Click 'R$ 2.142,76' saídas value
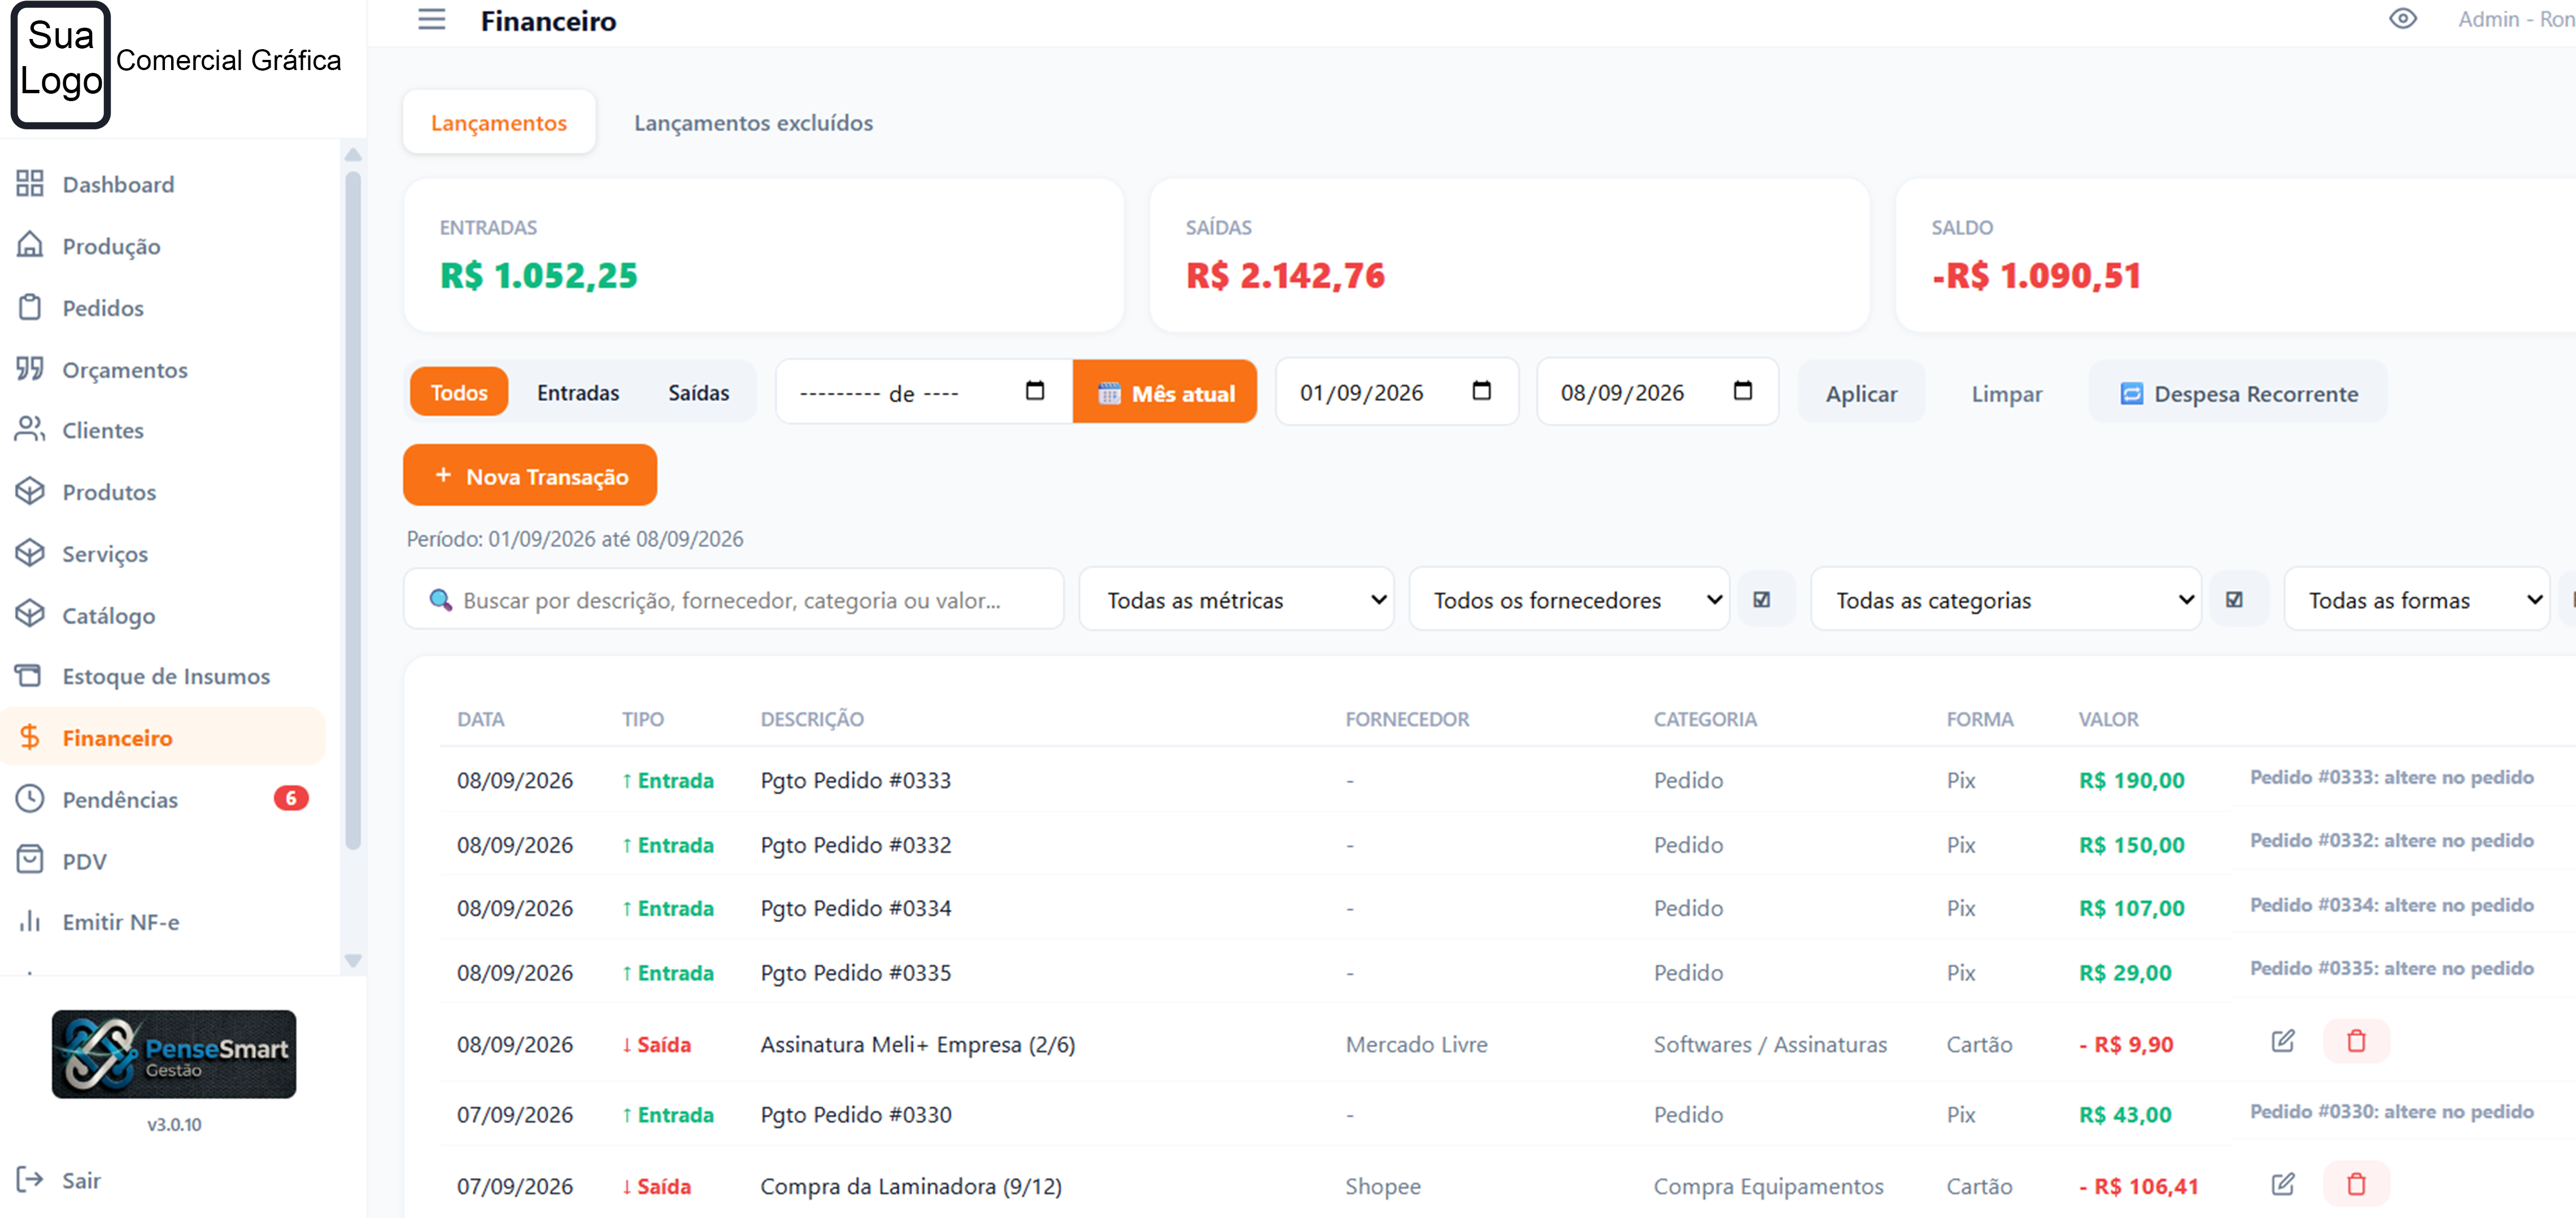 click(1285, 275)
